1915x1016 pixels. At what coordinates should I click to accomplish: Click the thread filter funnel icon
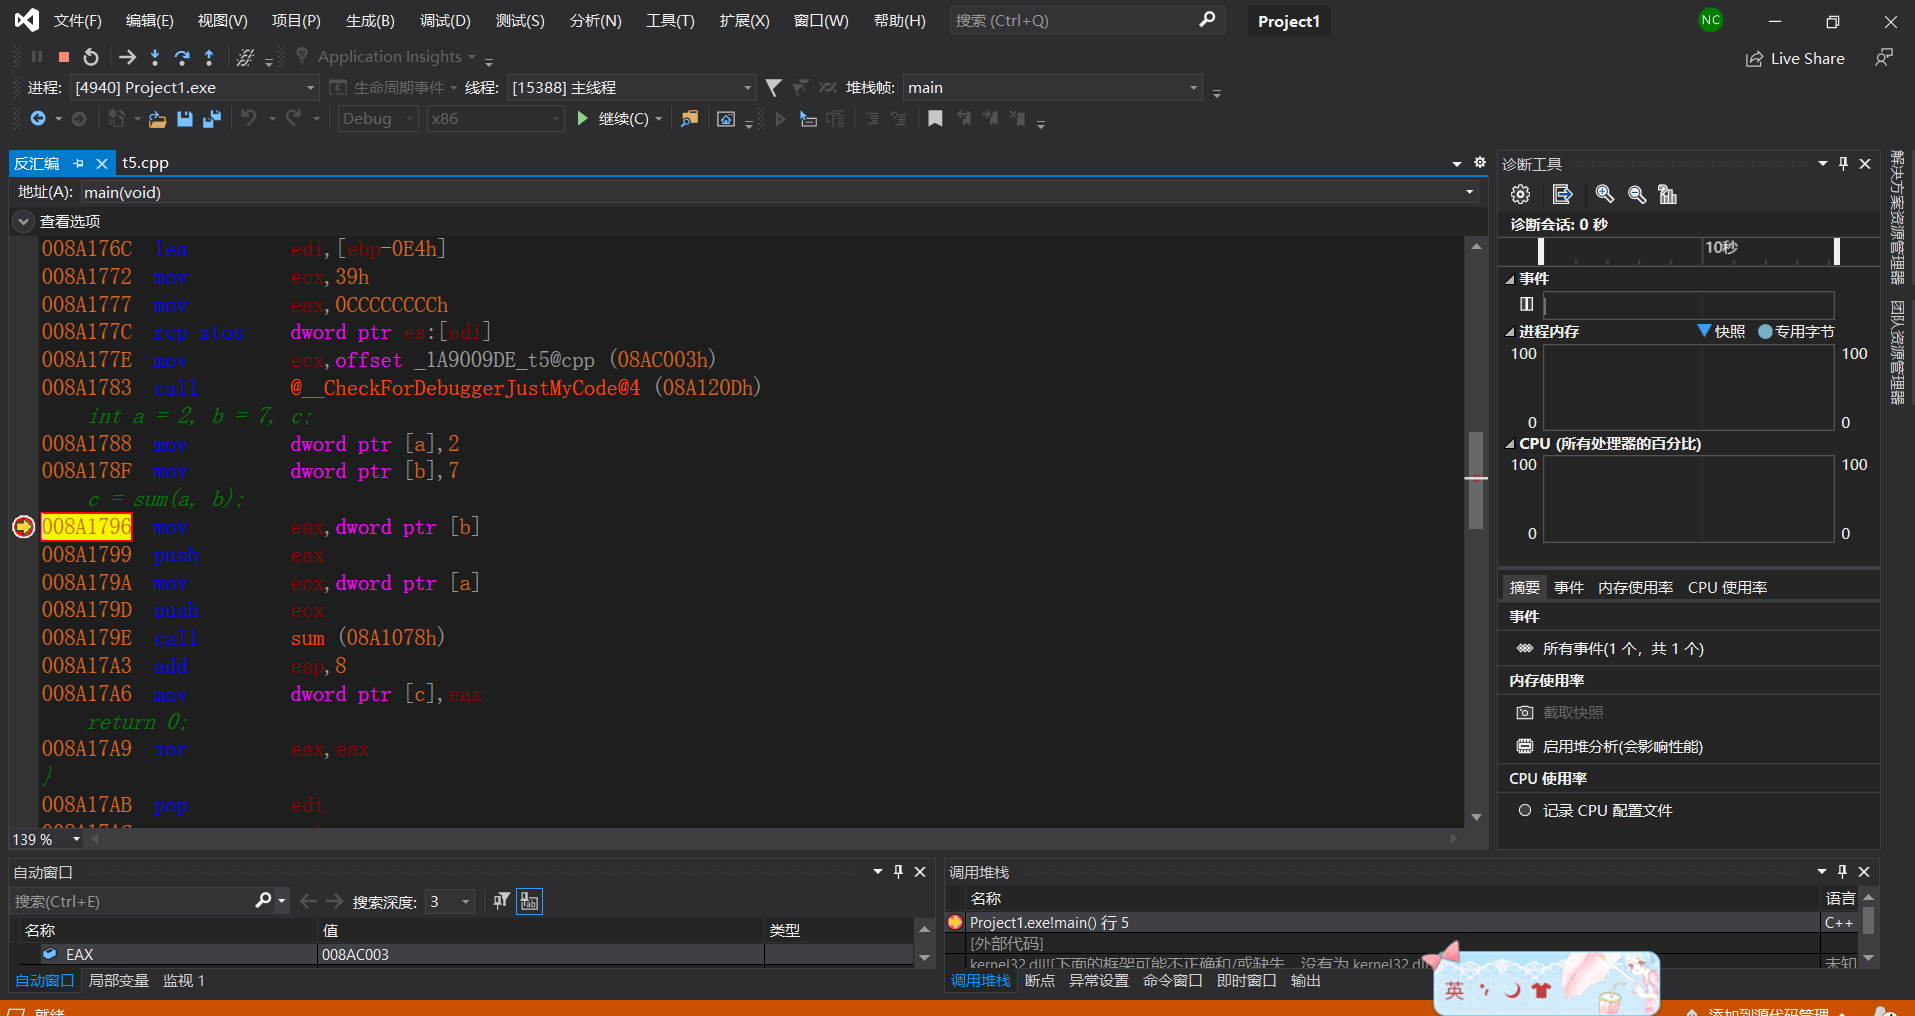773,88
